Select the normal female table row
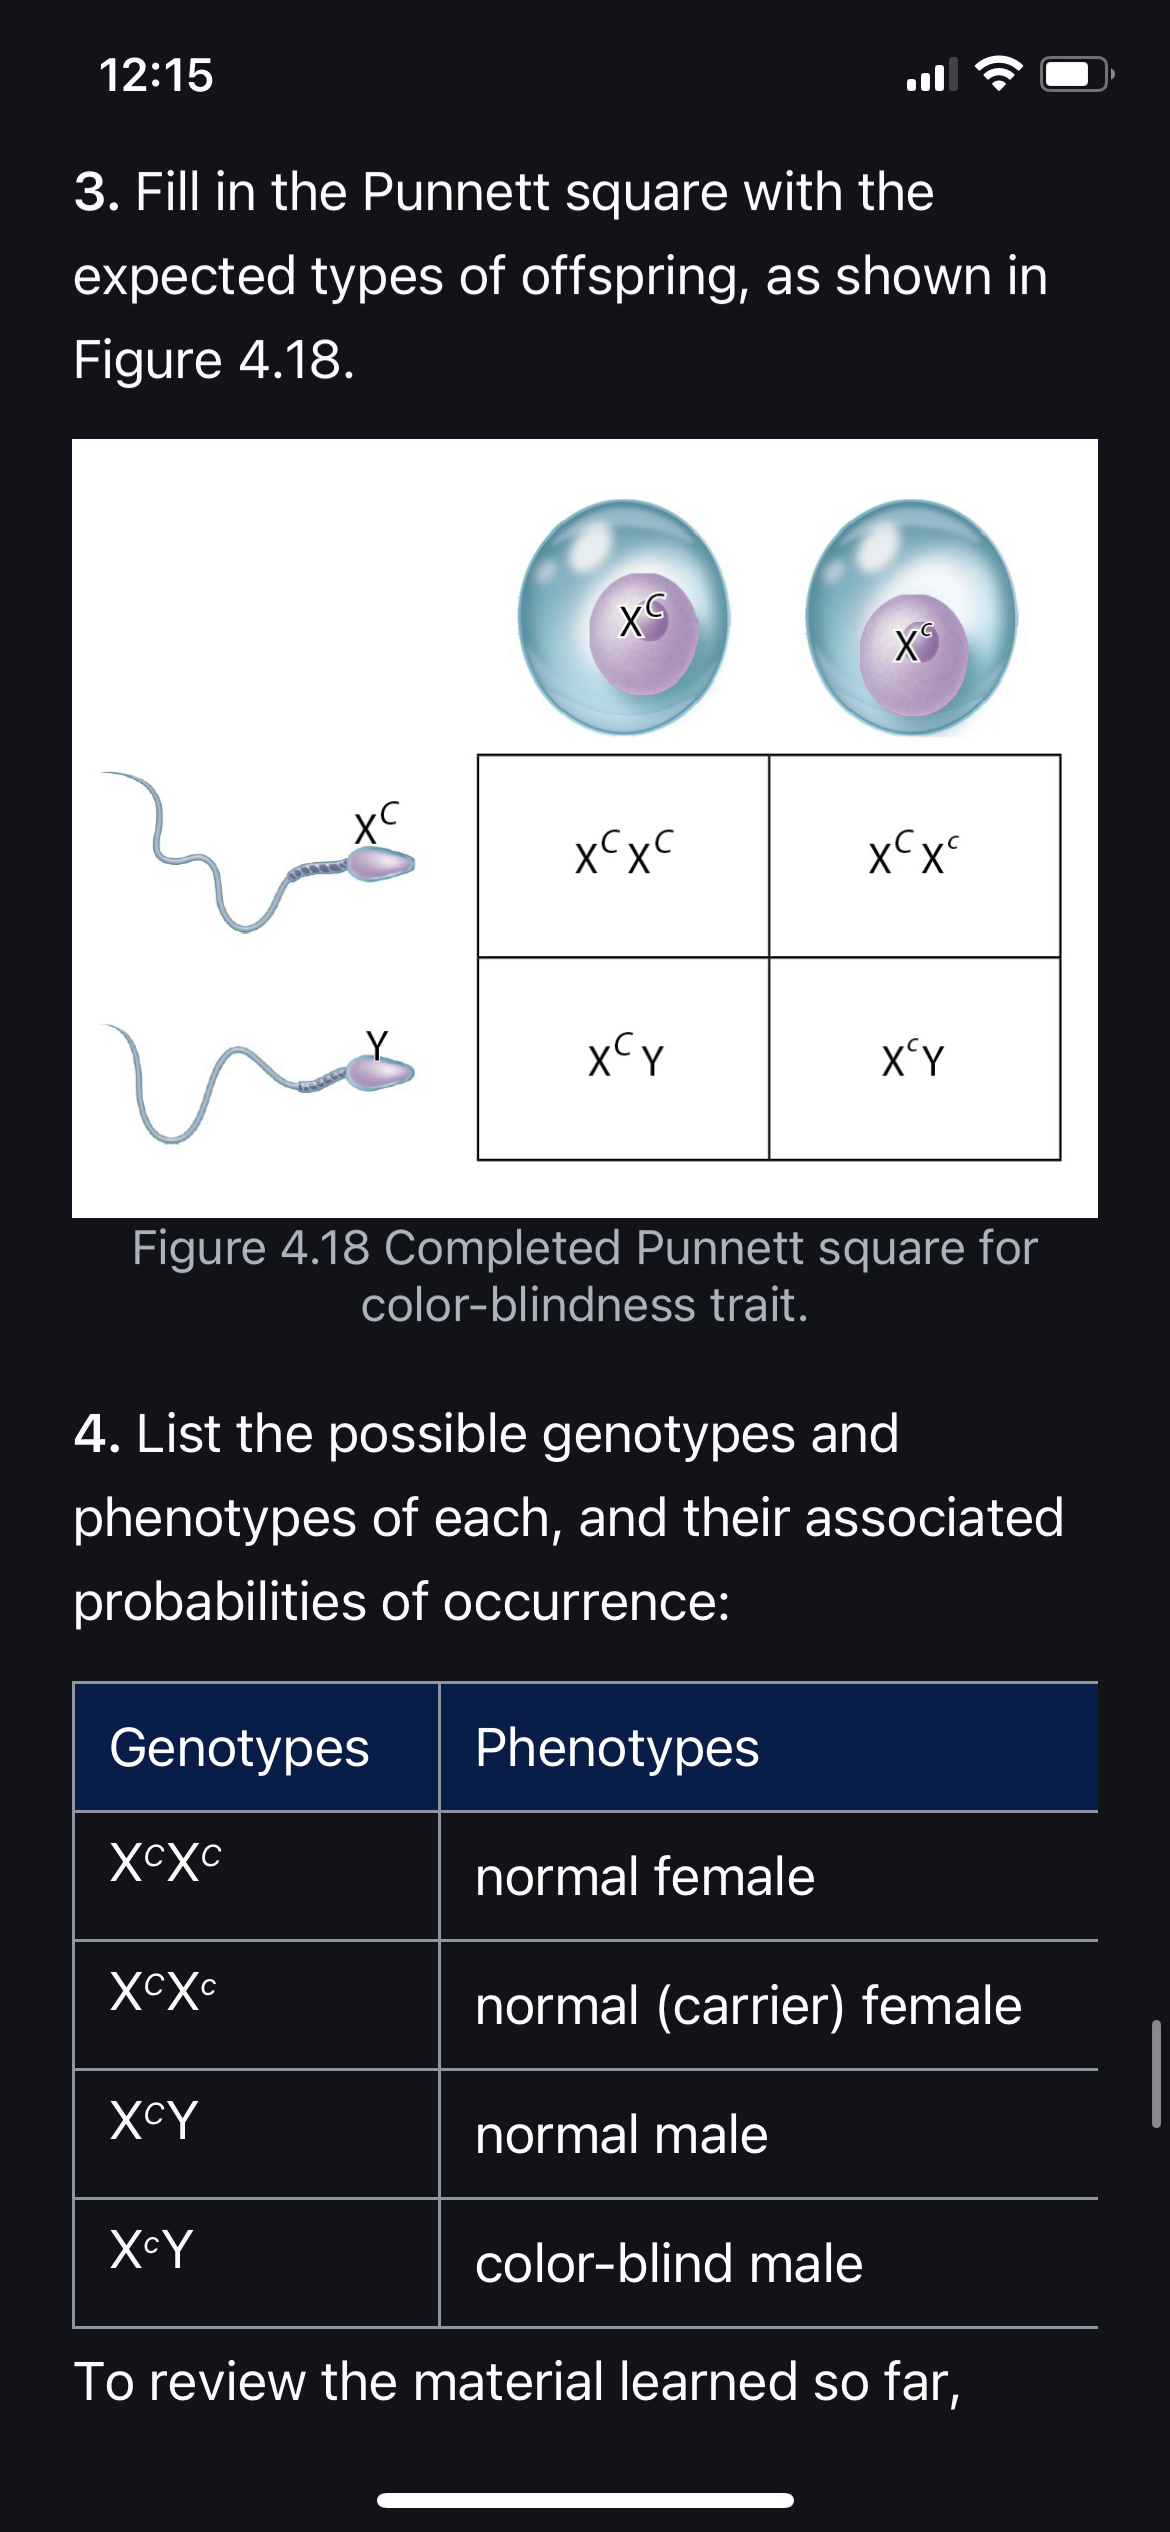This screenshot has width=1170, height=2532. click(x=586, y=1876)
